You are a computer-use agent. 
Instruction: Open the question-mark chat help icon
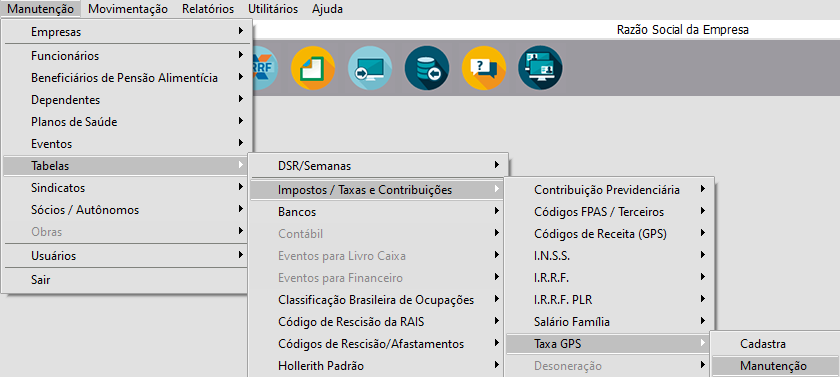[484, 68]
